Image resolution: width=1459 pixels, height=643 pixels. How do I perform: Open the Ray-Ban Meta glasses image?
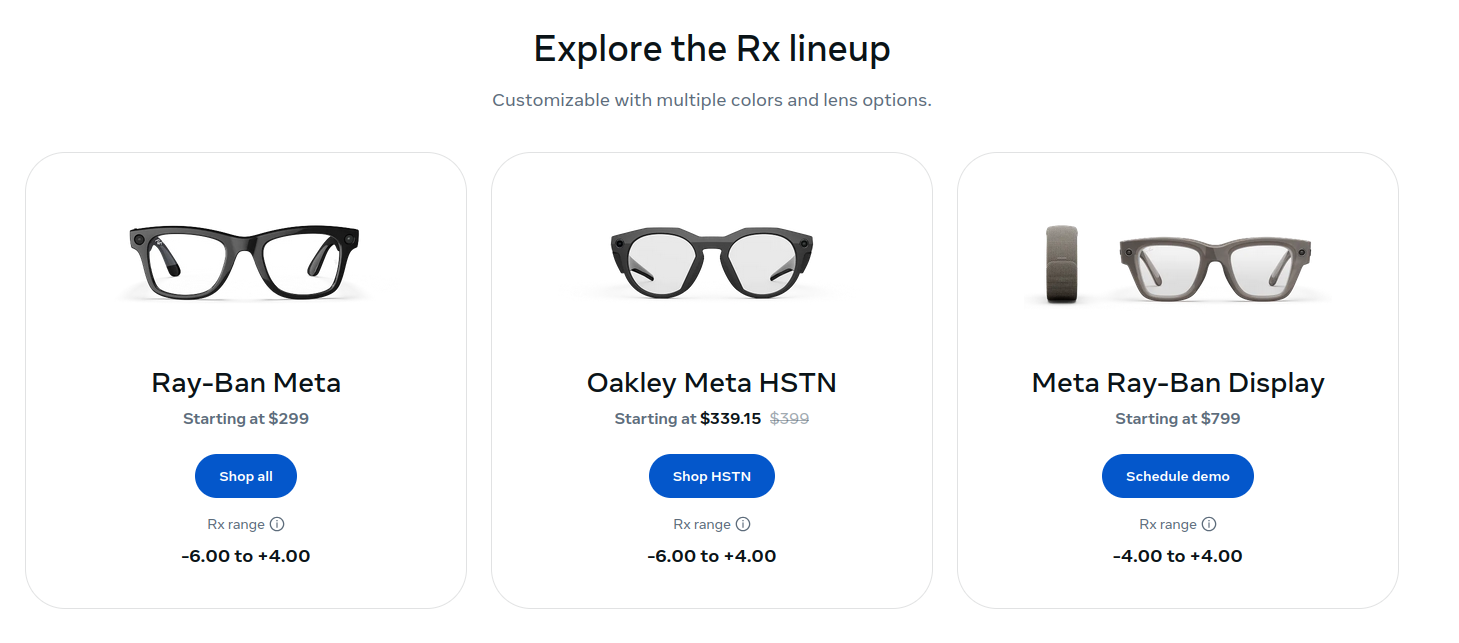[x=245, y=260]
